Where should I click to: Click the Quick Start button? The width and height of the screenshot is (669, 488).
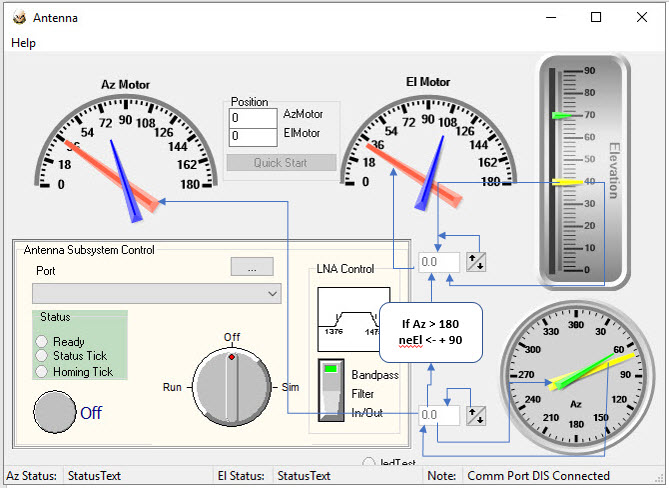point(280,163)
